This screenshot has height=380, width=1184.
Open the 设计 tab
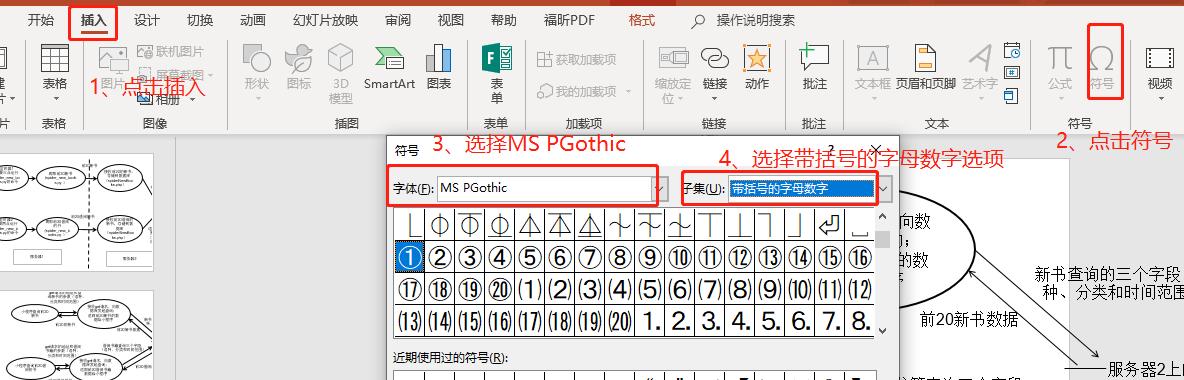pos(146,21)
